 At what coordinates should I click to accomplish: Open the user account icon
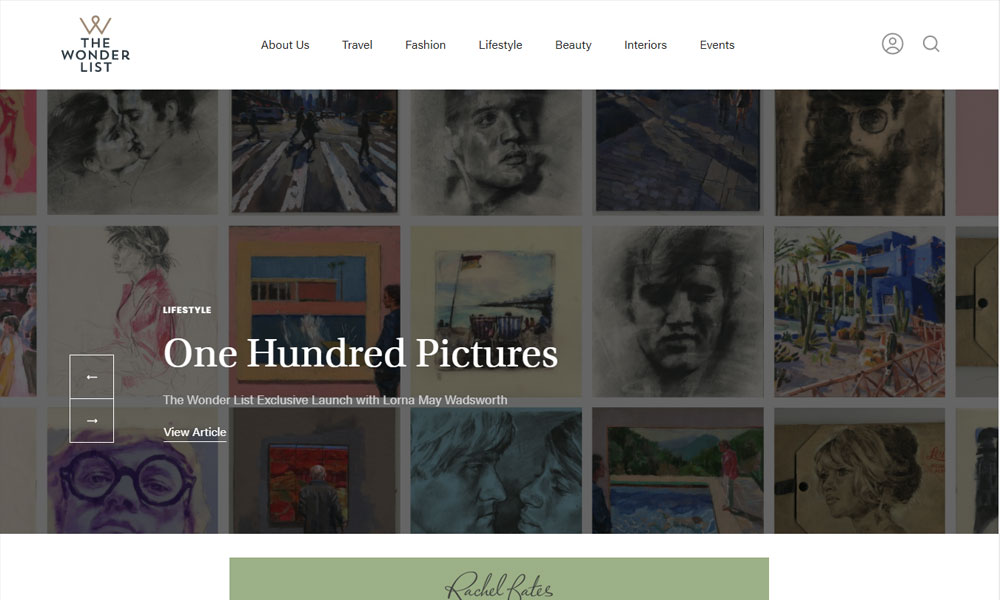pos(892,44)
